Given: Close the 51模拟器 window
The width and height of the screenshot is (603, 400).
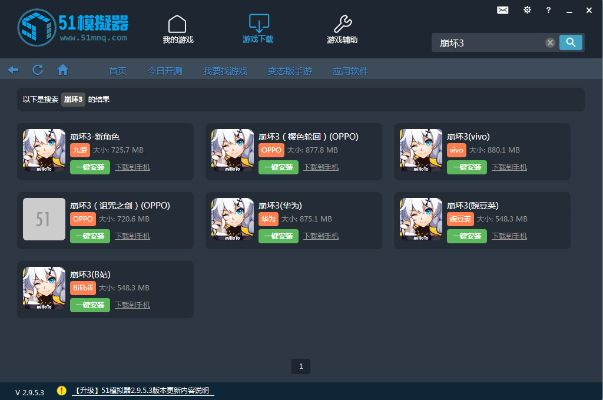Looking at the screenshot, I should (589, 10).
